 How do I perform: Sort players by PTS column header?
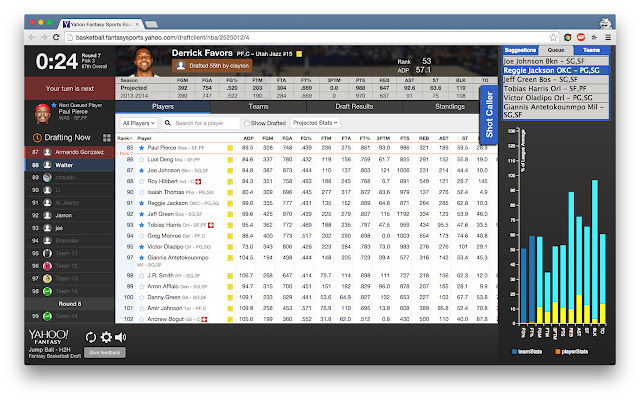(404, 138)
